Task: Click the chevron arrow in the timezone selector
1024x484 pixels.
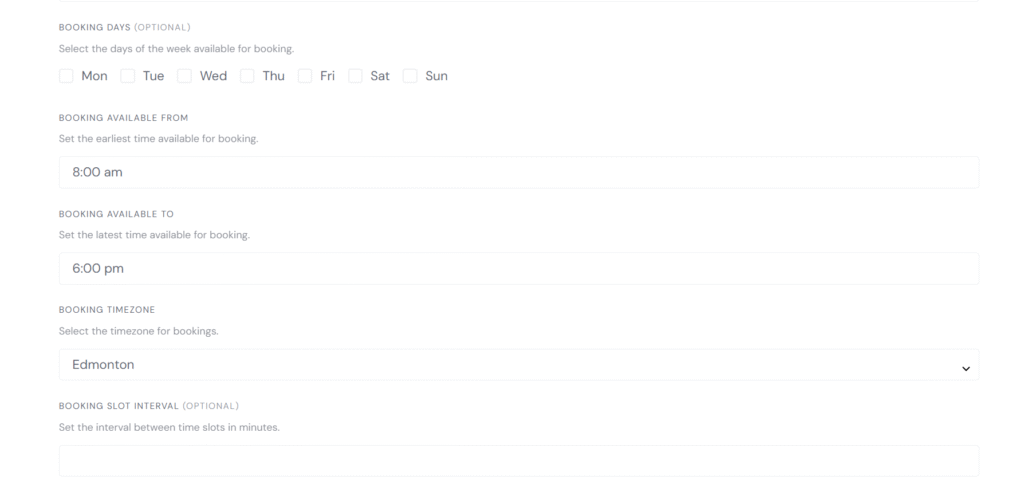Action: point(965,368)
